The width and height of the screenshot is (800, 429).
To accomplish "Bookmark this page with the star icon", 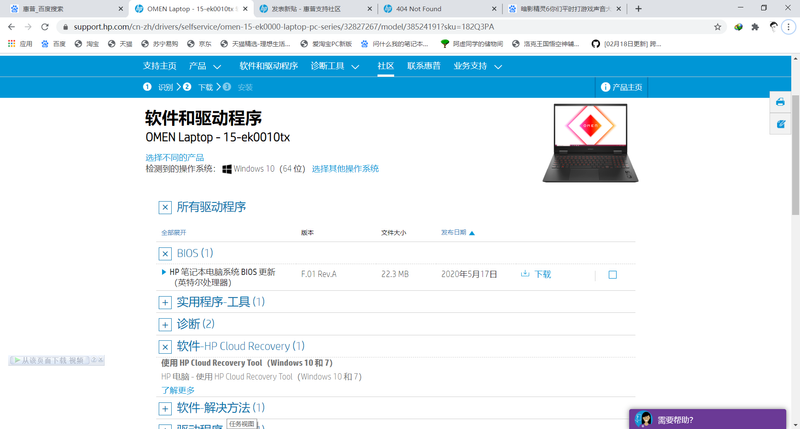I will (717, 27).
